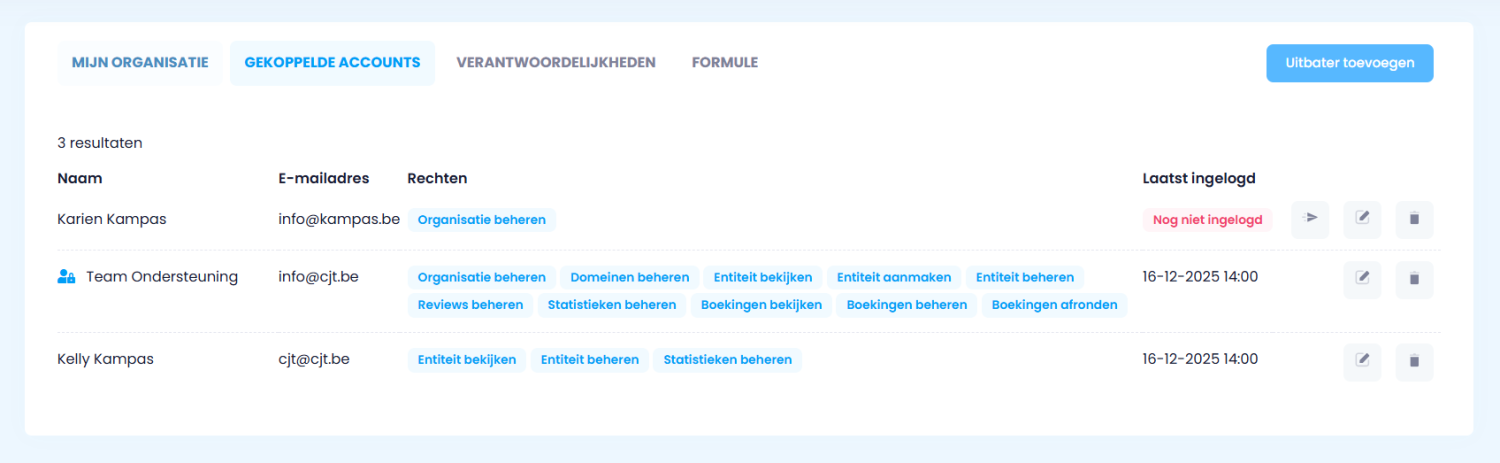Delete Kelly Kampas account

pos(1414,361)
